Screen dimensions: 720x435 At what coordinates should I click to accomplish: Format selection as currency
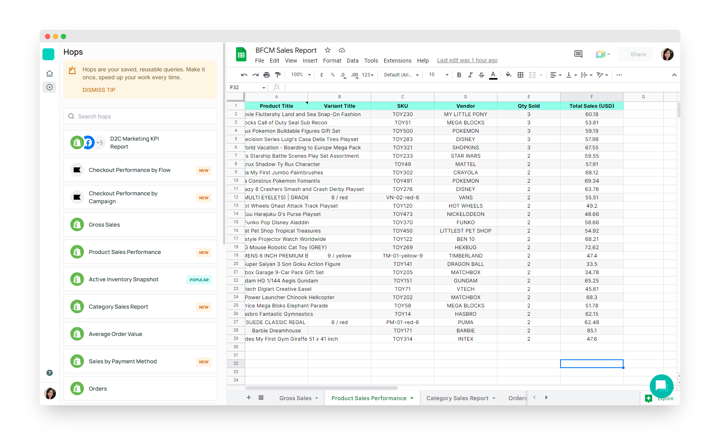click(x=322, y=75)
